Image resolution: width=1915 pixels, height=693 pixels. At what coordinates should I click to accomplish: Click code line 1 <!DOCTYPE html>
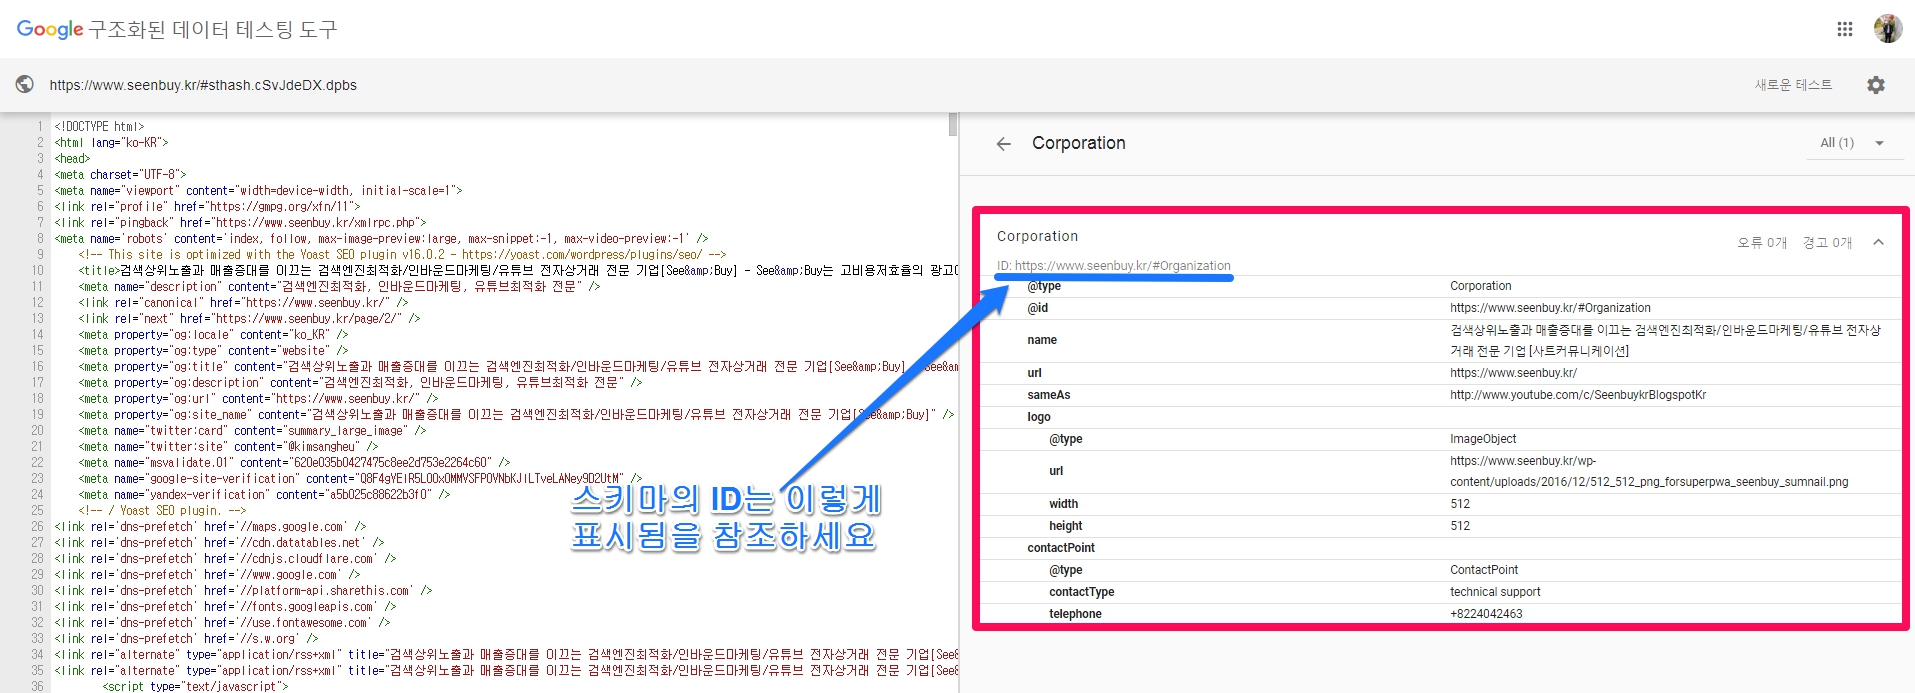(x=99, y=126)
